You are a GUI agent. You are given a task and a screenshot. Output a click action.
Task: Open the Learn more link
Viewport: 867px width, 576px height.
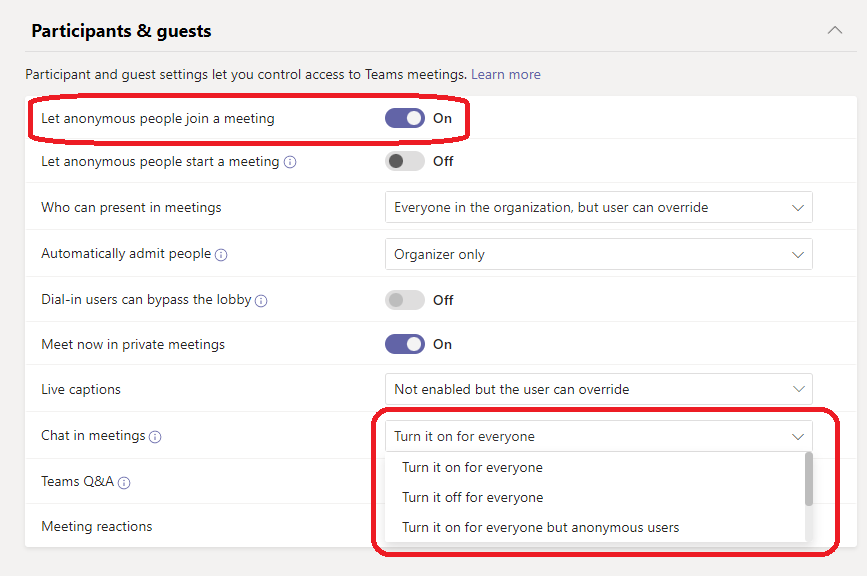(506, 75)
